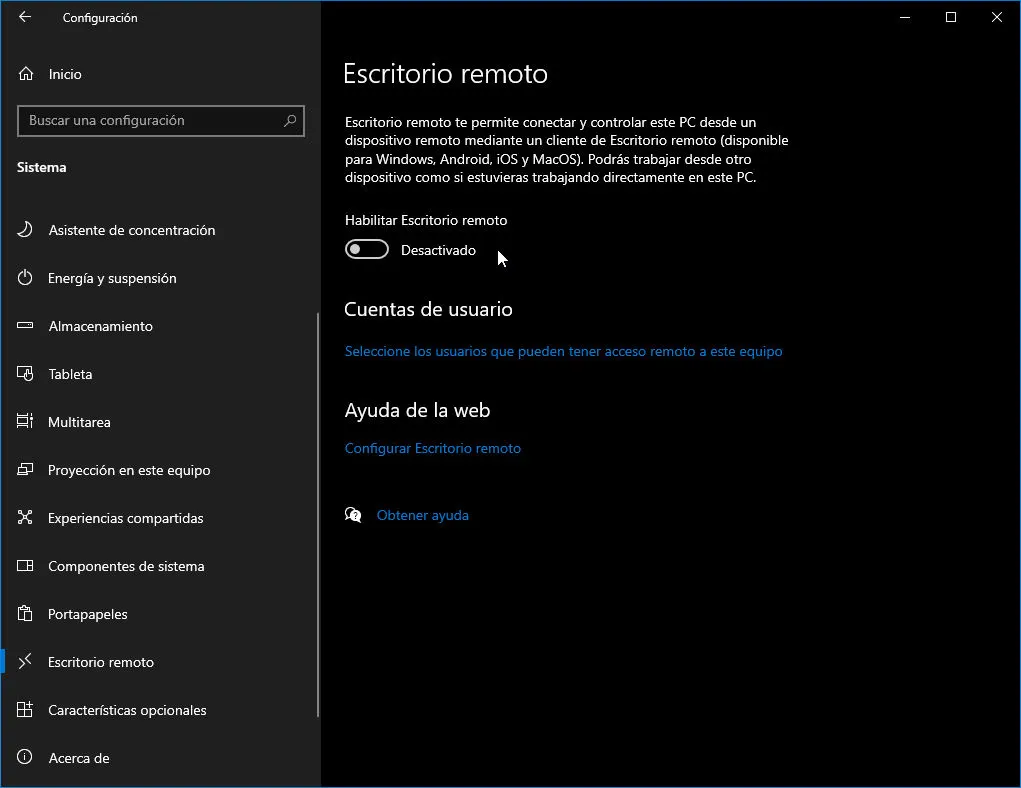Select Multitarea in sidebar
Screen dimensions: 1021x788
point(160,422)
